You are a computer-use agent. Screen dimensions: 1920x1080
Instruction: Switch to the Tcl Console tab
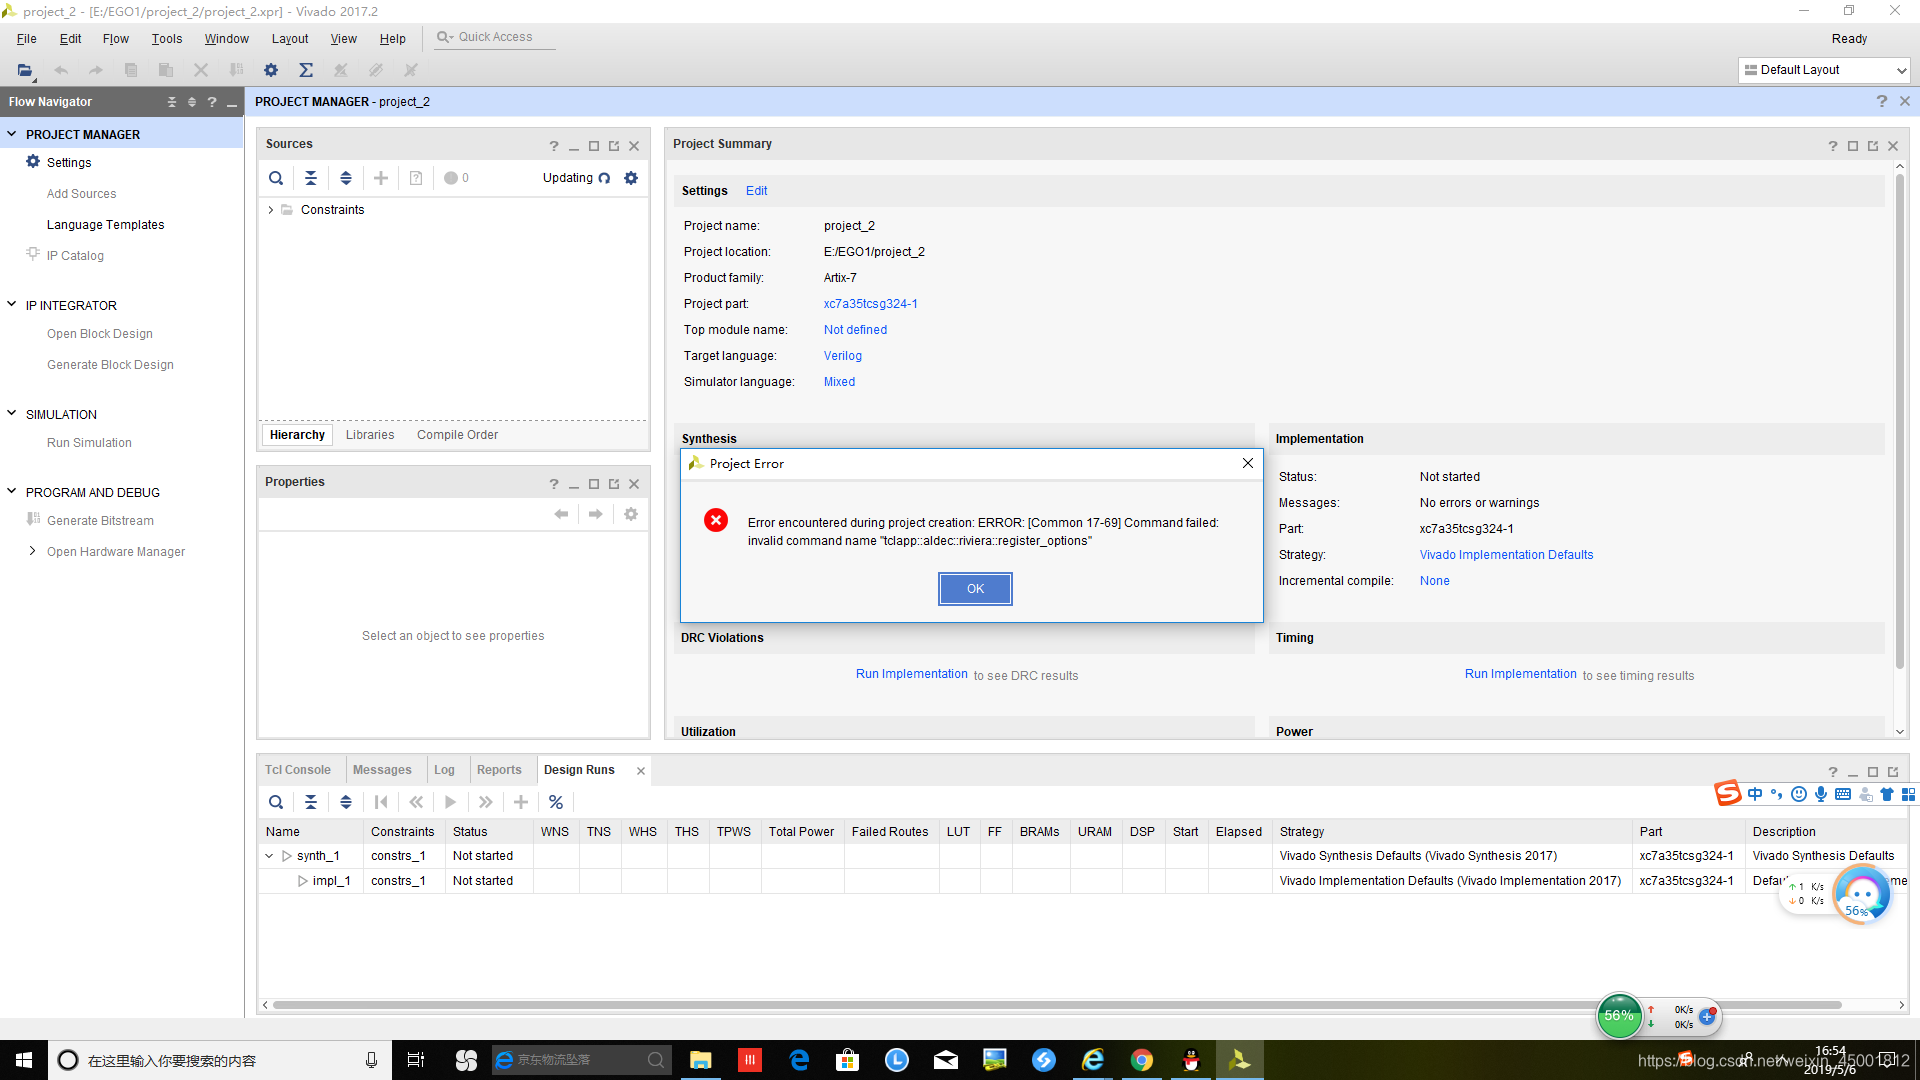298,770
